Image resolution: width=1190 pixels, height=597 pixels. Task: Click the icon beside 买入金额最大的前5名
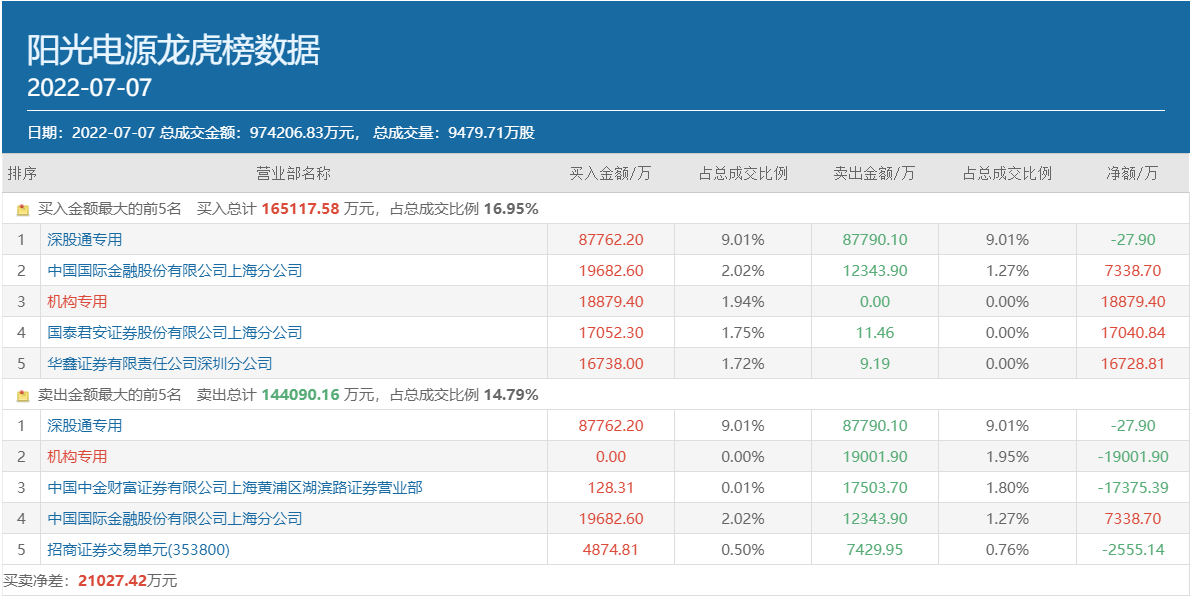pos(23,210)
